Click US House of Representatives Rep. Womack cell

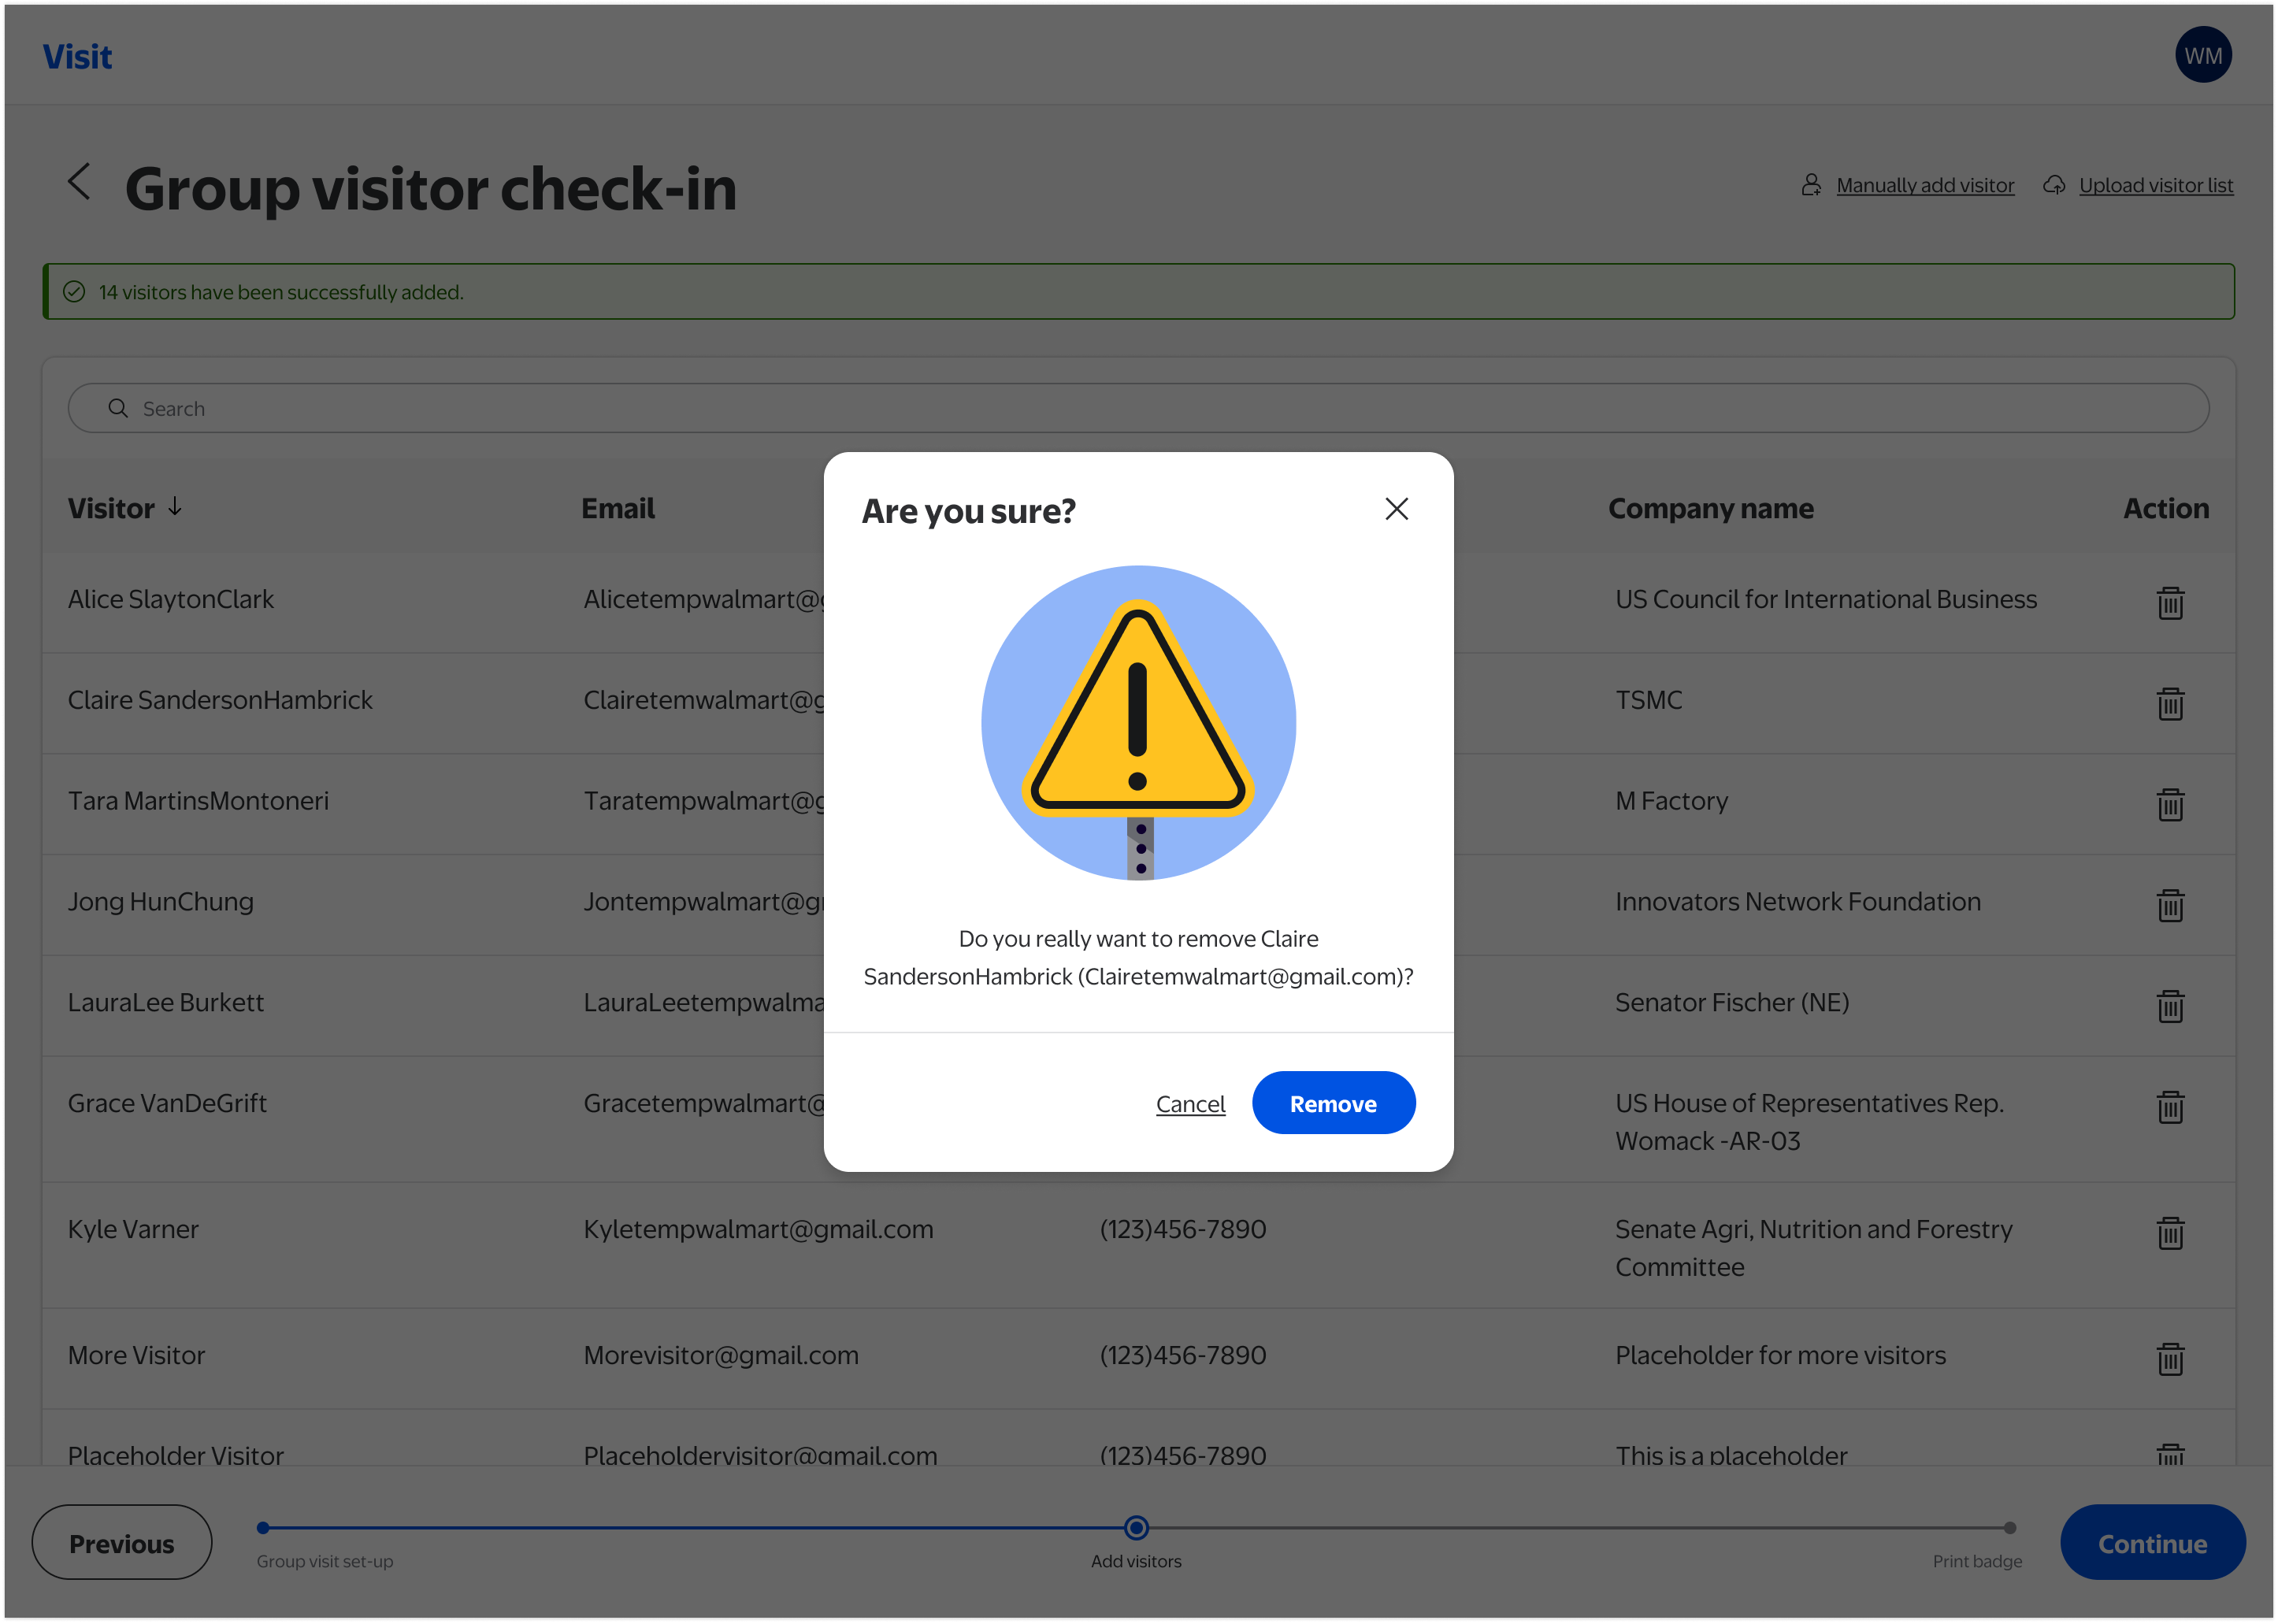[1809, 1122]
